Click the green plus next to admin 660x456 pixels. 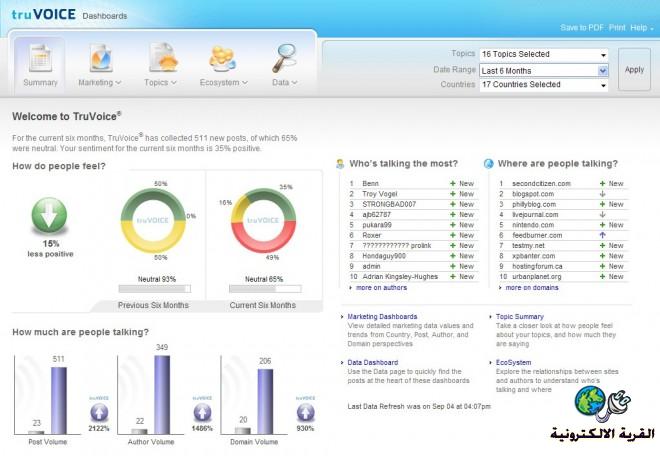click(453, 266)
